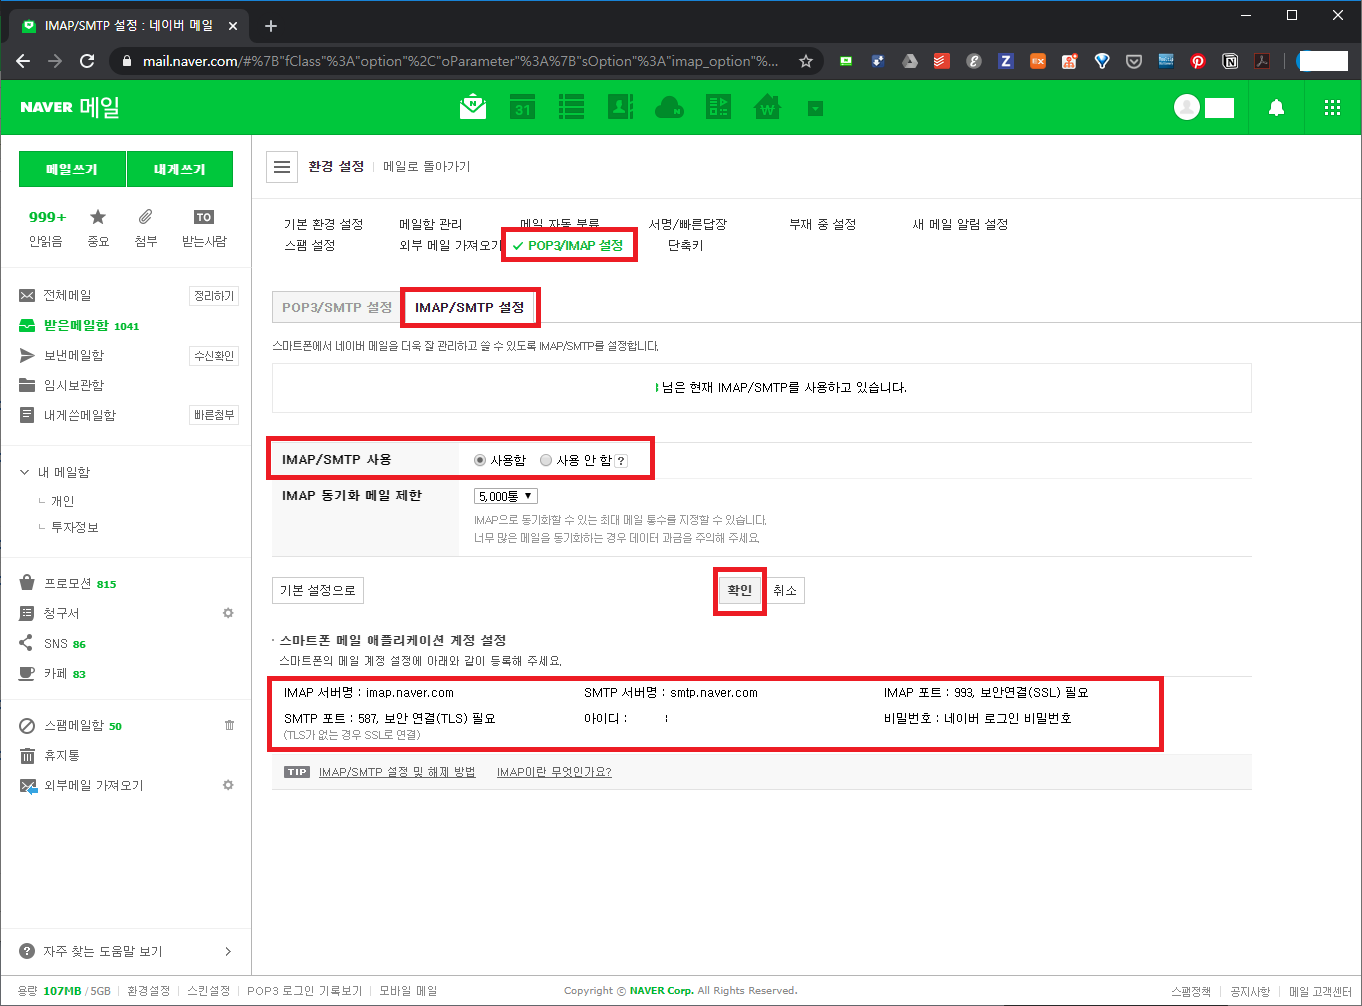Open the Naver Cloud icon
The height and width of the screenshot is (1006, 1362).
[x=669, y=107]
